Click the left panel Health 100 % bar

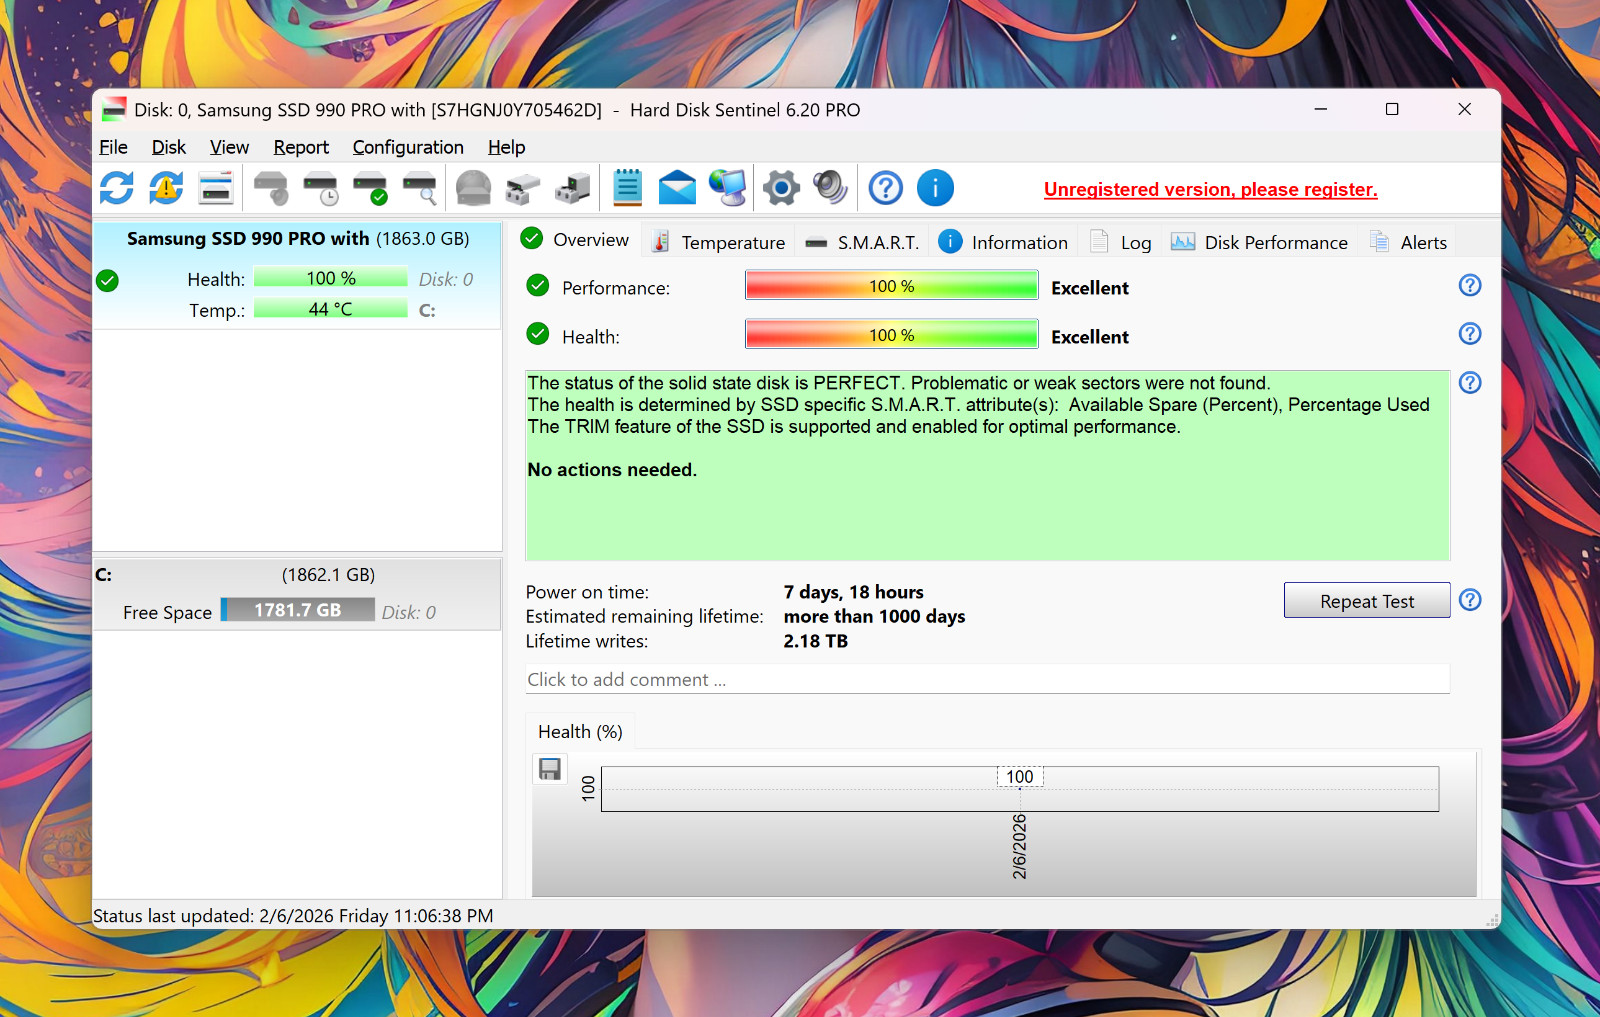coord(331,278)
